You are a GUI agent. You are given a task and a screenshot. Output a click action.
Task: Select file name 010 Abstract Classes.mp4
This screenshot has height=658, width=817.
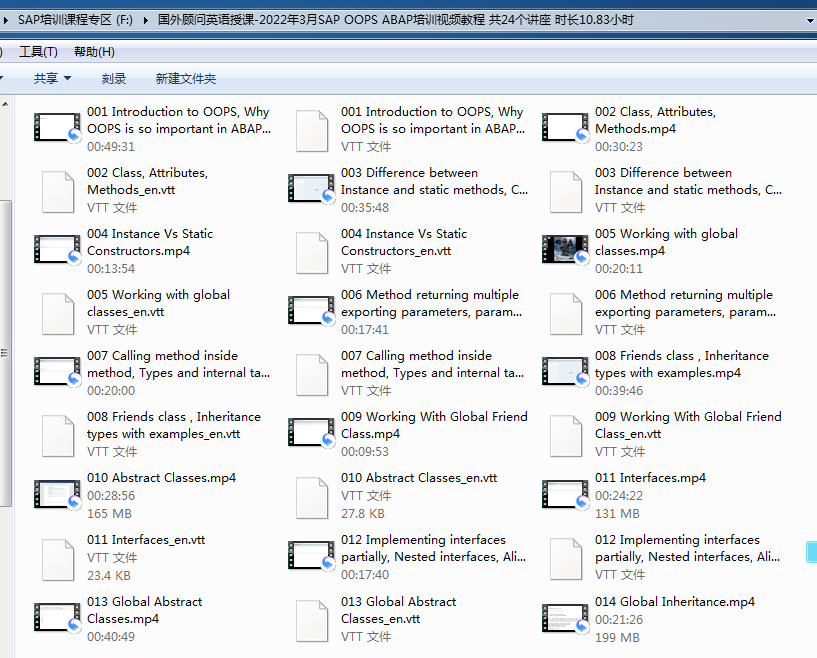pyautogui.click(x=162, y=478)
